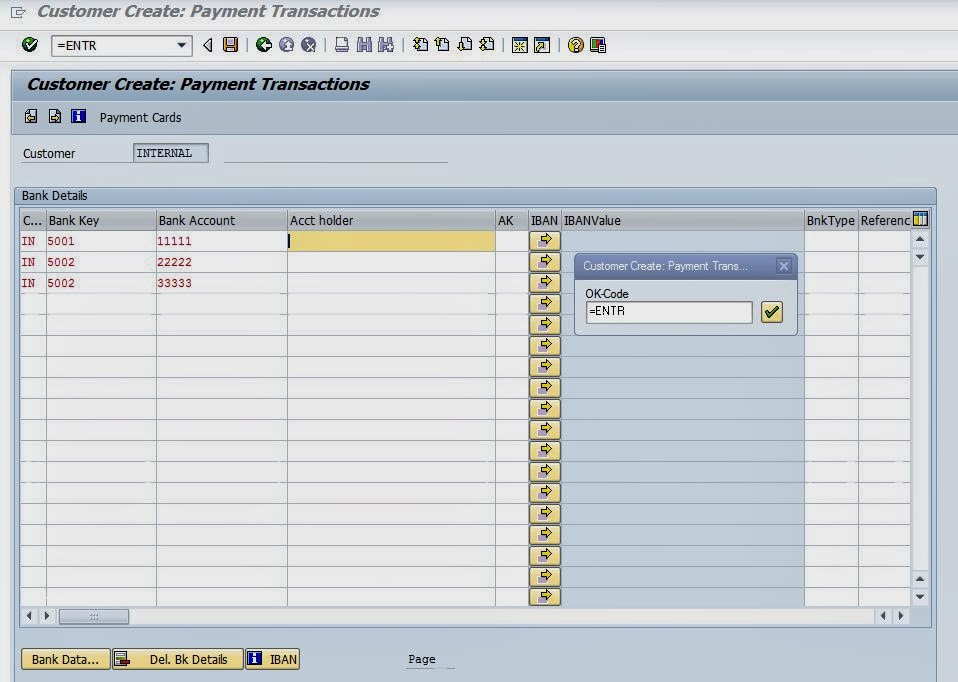Click the green Enter checkmark in toolbar
The width and height of the screenshot is (958, 682).
pos(30,45)
